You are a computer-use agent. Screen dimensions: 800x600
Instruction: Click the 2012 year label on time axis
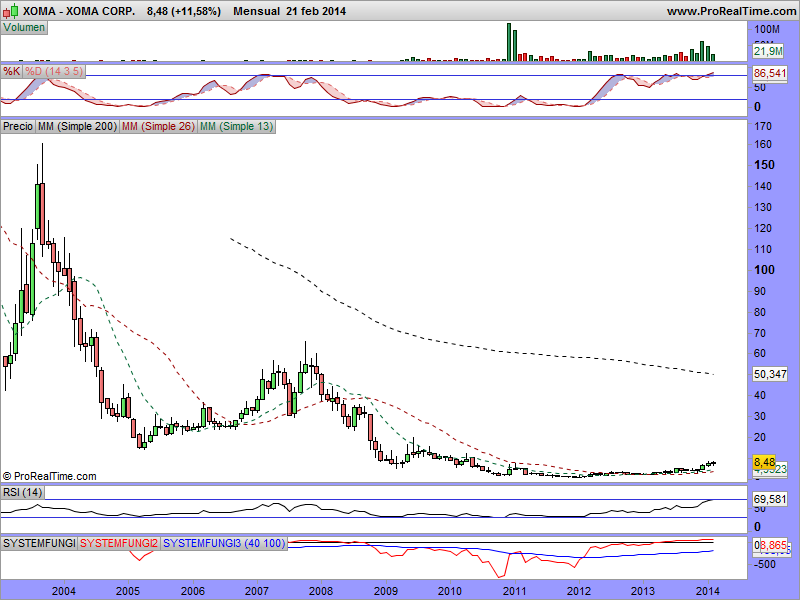(580, 591)
